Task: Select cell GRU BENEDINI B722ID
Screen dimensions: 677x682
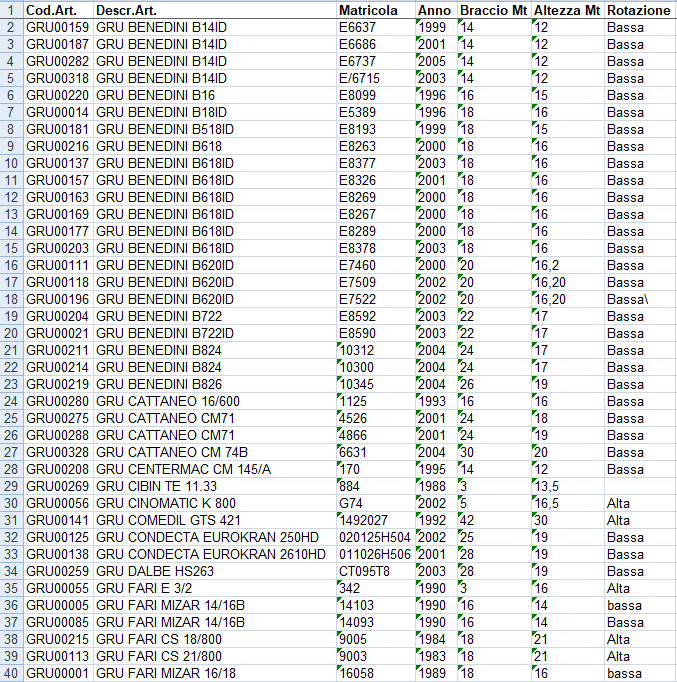Action: (215, 333)
